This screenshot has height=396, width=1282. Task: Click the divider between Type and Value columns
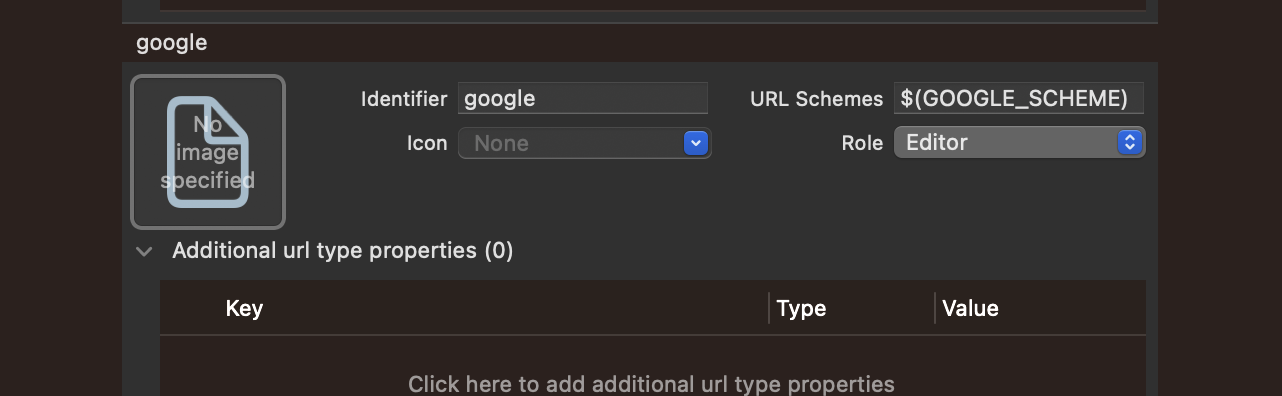point(935,308)
